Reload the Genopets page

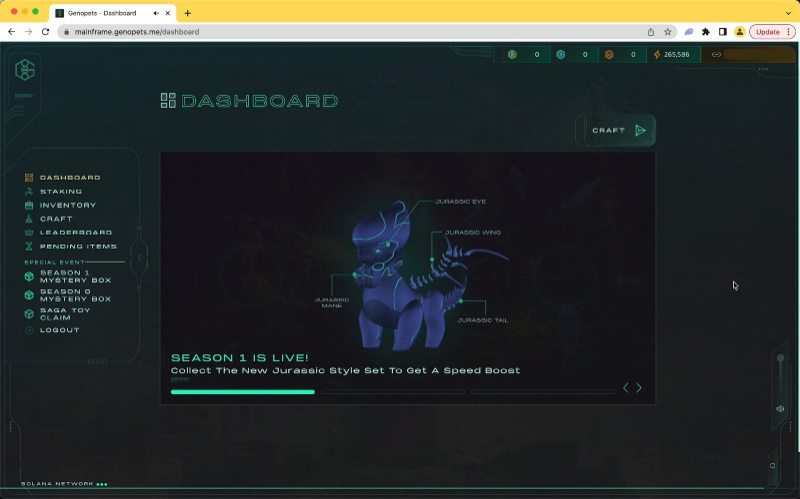45,32
